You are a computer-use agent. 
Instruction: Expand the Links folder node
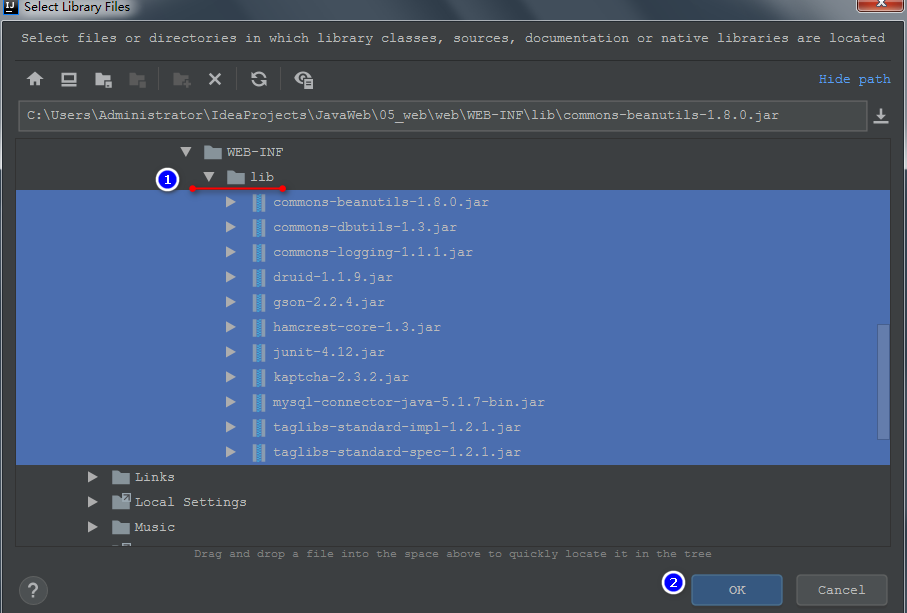point(93,477)
